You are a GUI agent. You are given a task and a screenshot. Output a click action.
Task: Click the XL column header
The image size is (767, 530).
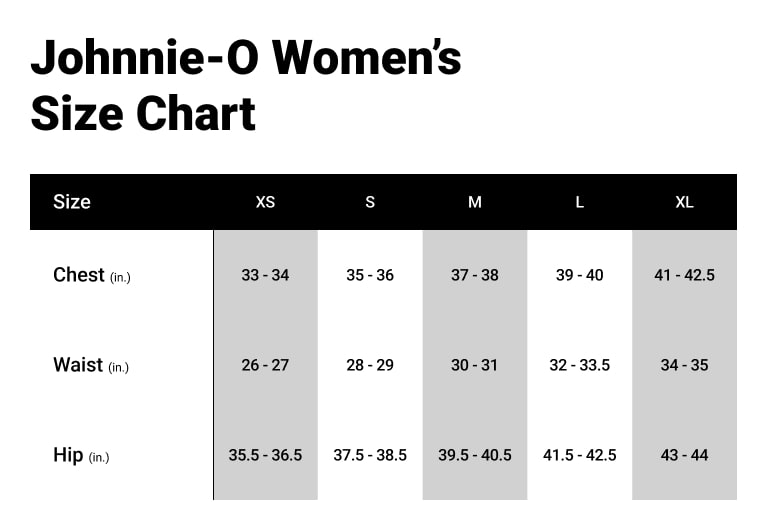(x=684, y=202)
